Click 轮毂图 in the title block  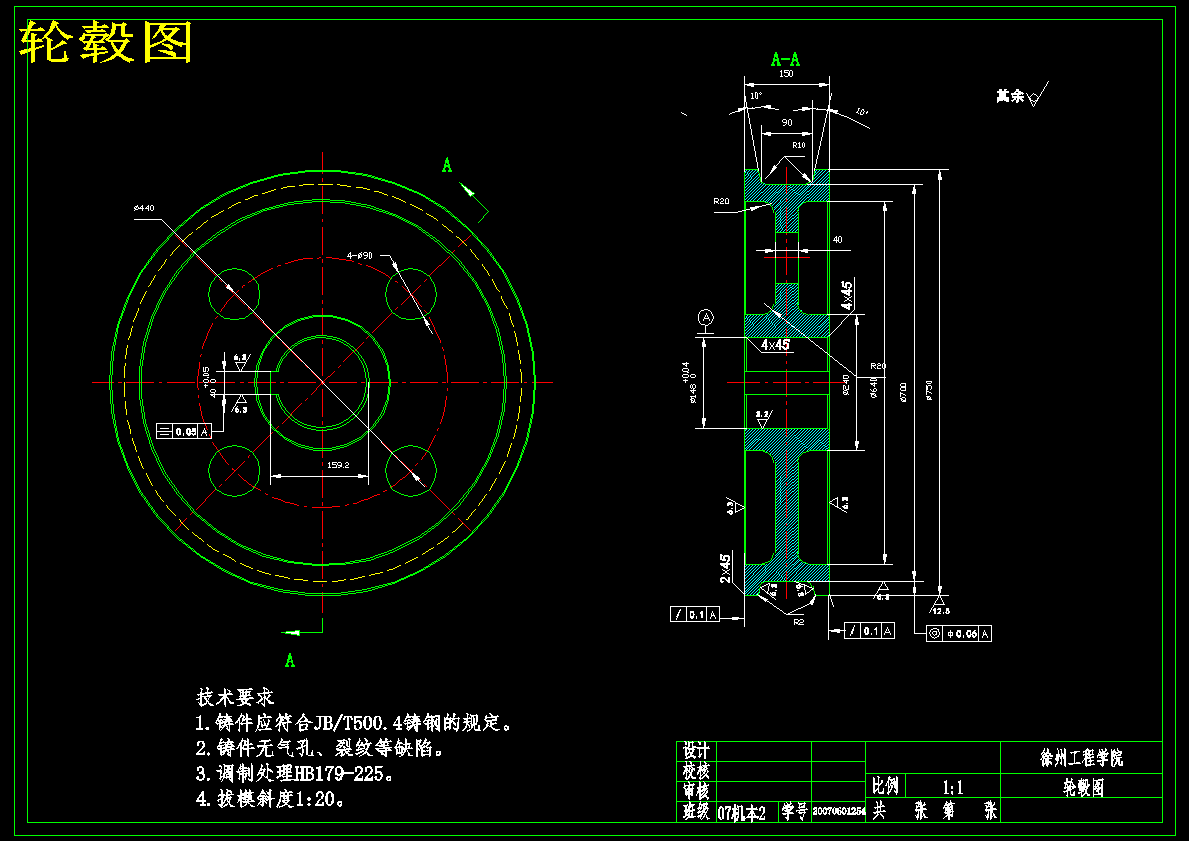point(1082,787)
